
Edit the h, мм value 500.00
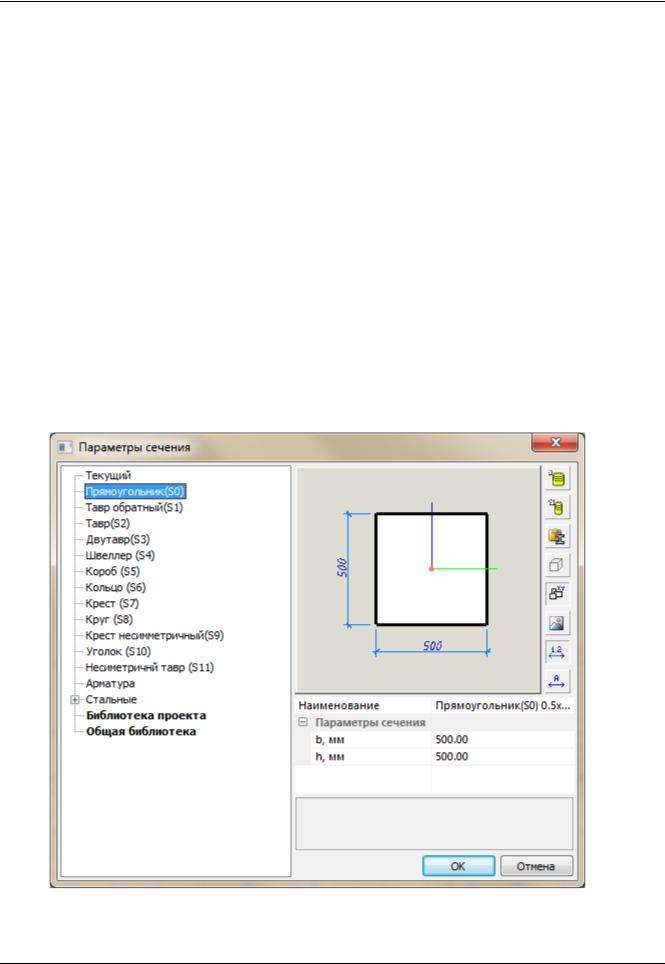pyautogui.click(x=503, y=756)
